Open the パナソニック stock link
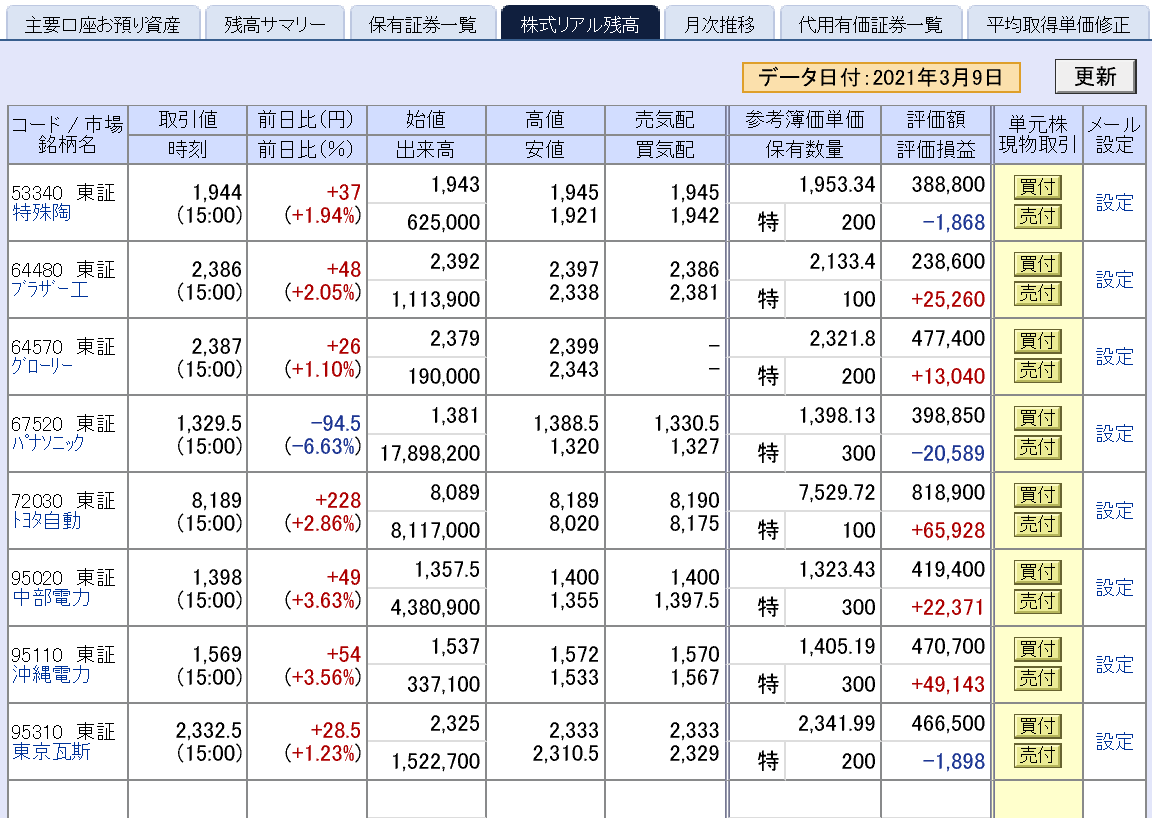 tap(48, 442)
